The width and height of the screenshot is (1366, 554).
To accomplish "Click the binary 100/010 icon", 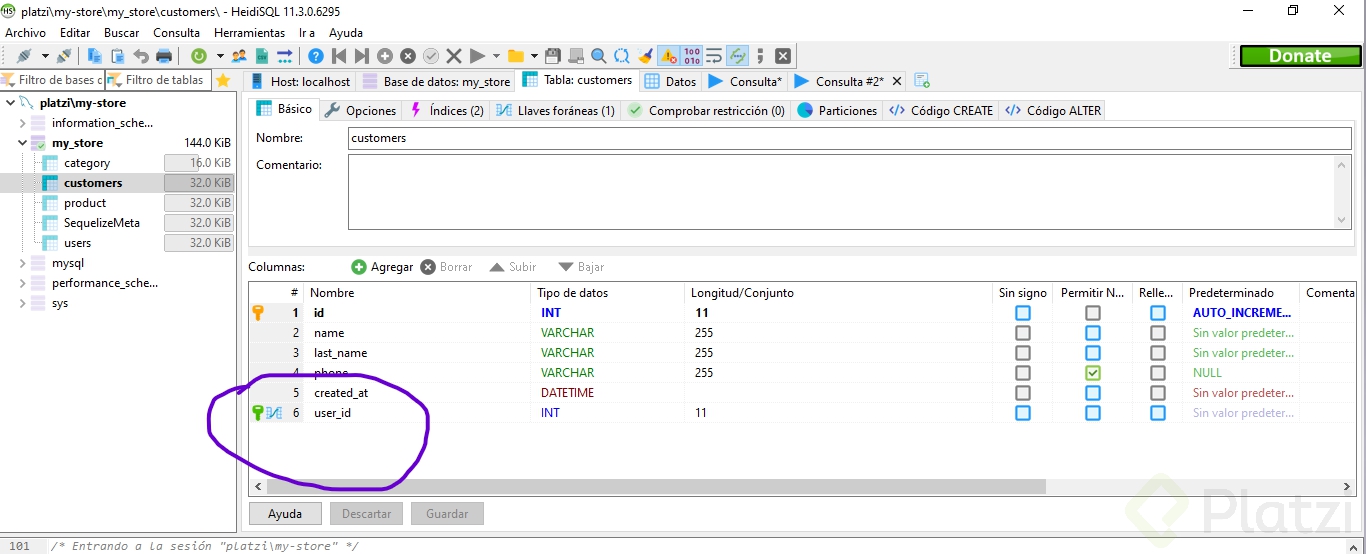I will pos(691,56).
